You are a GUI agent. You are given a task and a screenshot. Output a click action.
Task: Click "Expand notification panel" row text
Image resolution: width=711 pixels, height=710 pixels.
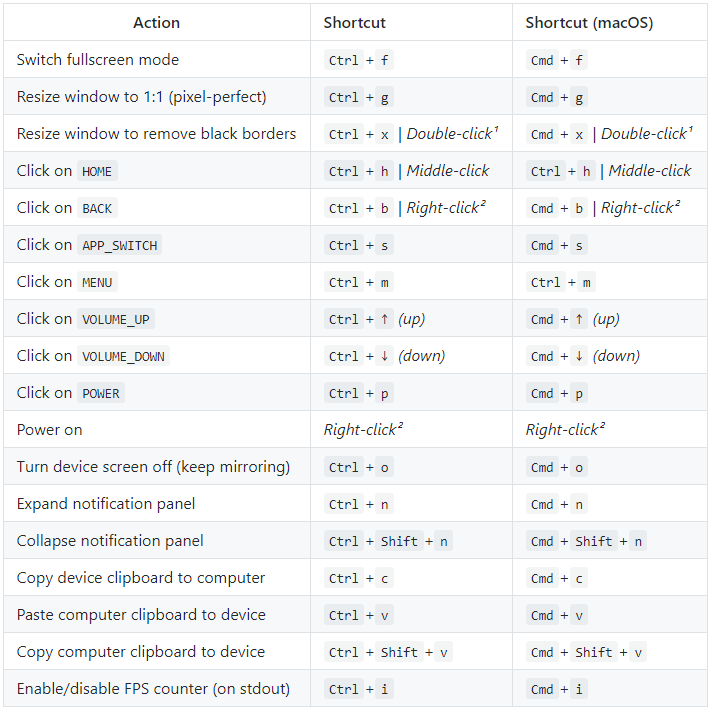coord(106,504)
